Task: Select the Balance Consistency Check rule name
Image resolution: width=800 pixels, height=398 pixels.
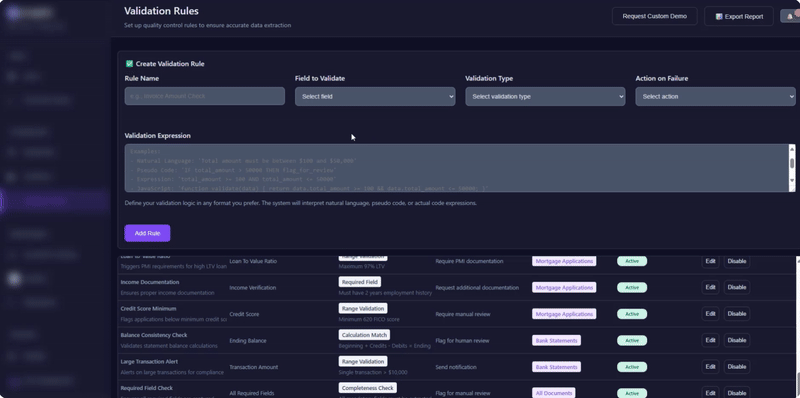Action: pos(154,335)
